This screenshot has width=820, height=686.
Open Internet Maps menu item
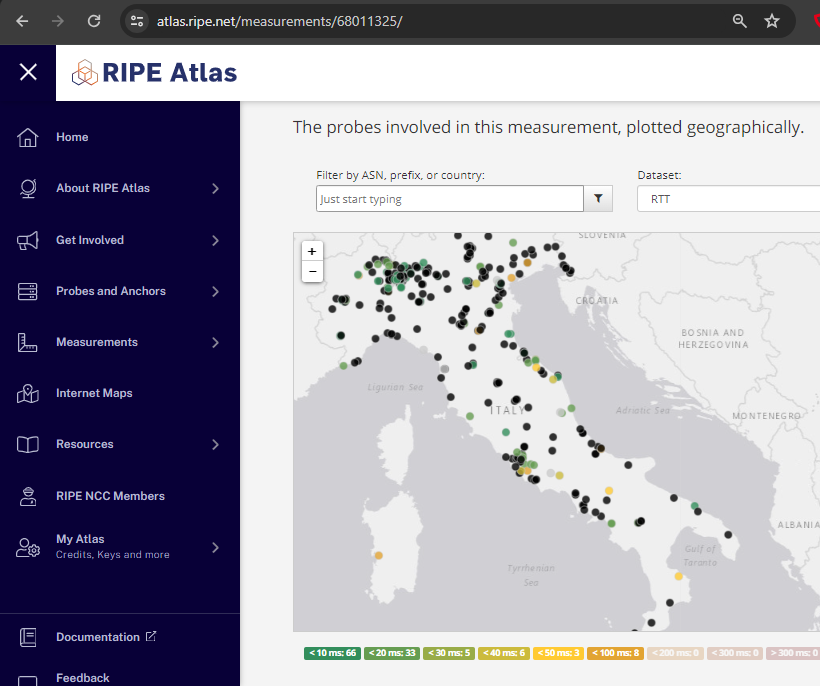[x=94, y=393]
